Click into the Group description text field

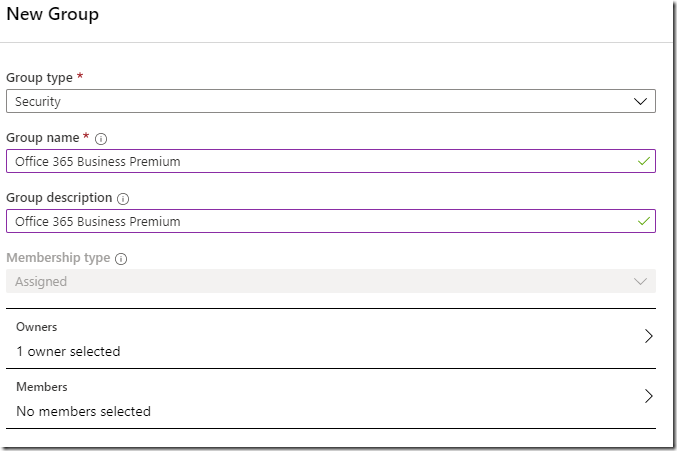coord(331,221)
